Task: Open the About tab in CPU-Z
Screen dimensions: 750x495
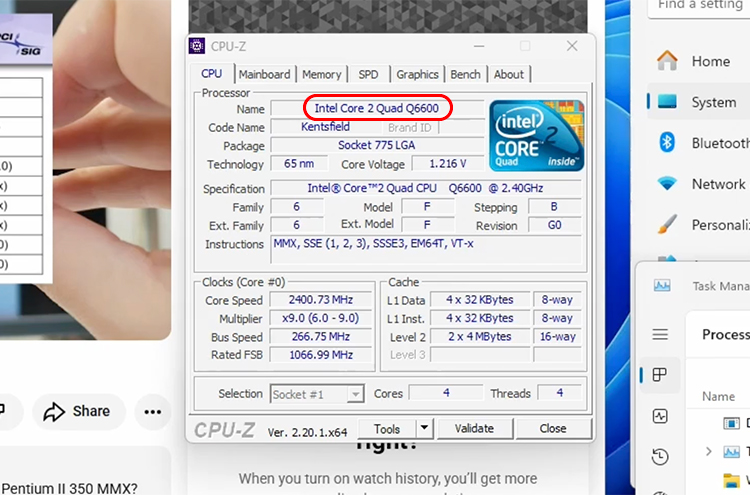Action: pos(508,75)
